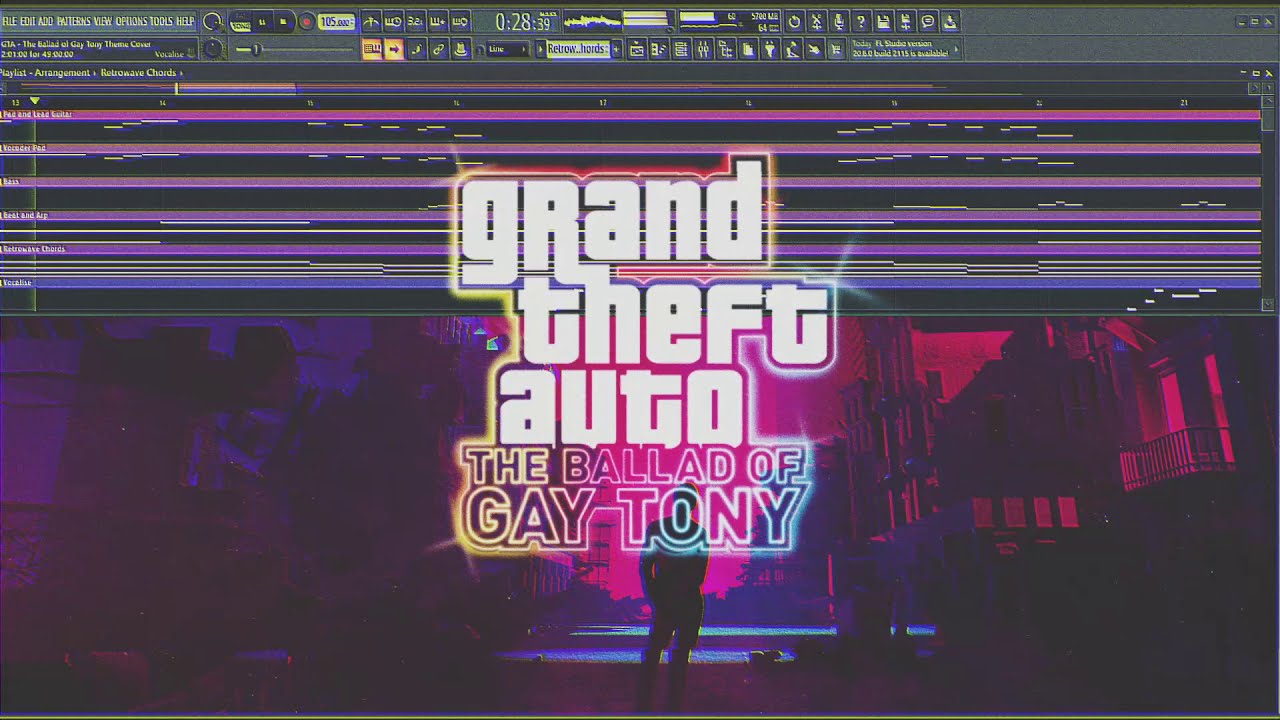Select the Vocoder Pad track
This screenshot has height=720, width=1280.
24,148
